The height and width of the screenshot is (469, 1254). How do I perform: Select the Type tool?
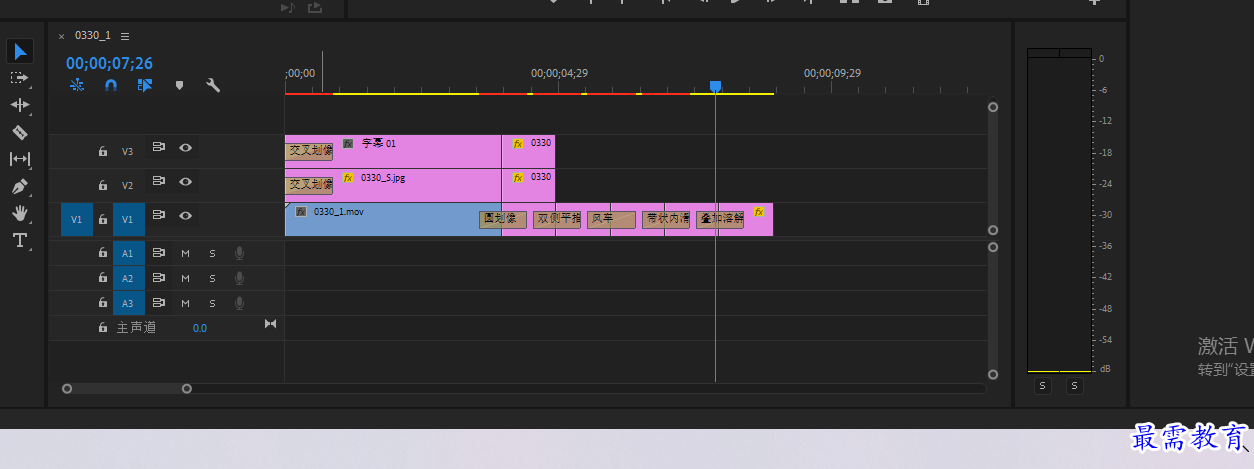coord(20,240)
